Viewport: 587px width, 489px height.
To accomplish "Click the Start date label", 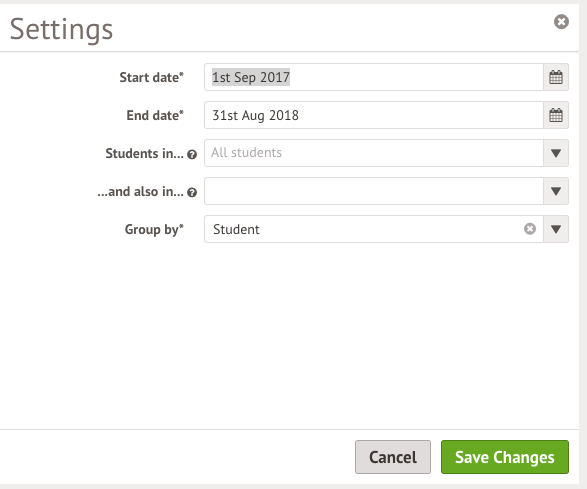I will (x=152, y=78).
